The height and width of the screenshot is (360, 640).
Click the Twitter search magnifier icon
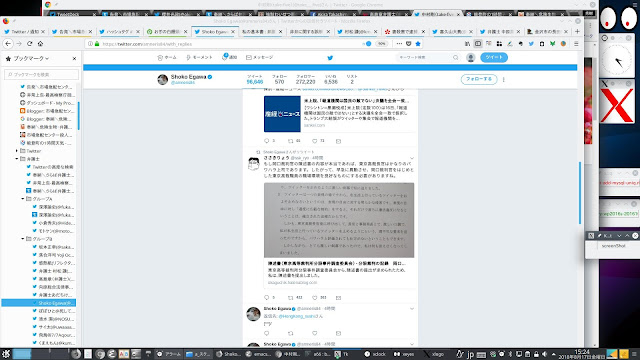456,58
